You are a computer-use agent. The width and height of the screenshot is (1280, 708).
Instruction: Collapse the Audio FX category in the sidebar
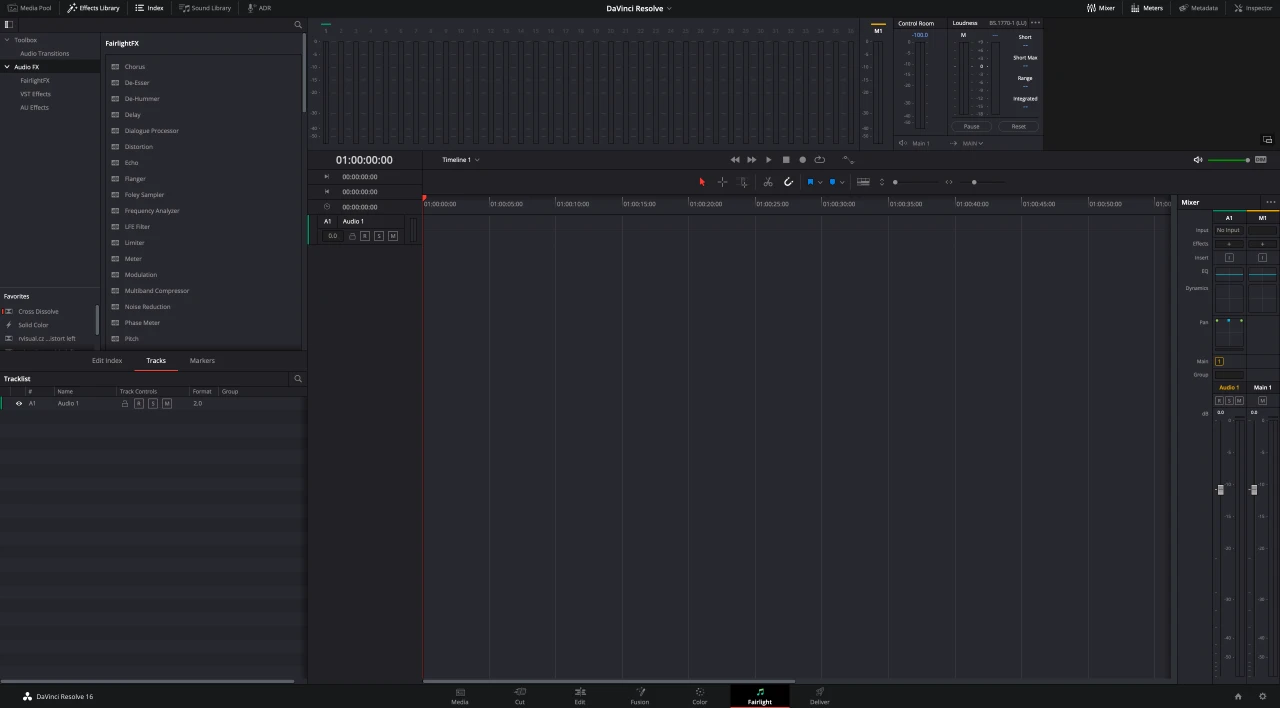tap(7, 66)
